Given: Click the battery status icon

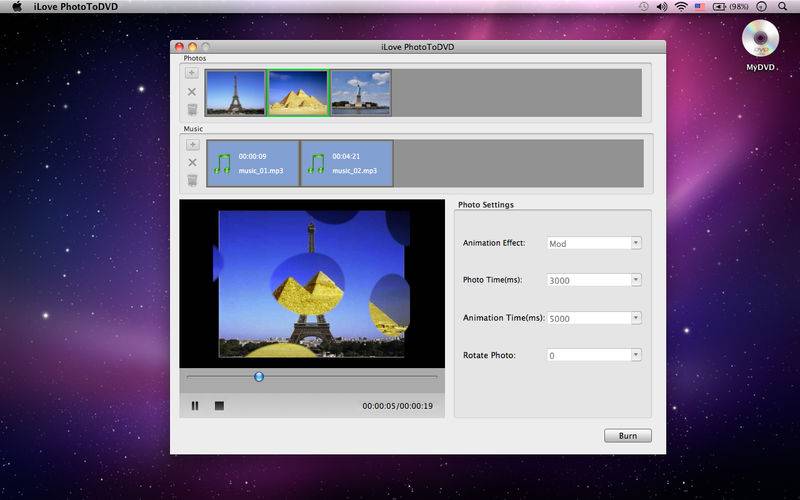Looking at the screenshot, I should tap(719, 7).
